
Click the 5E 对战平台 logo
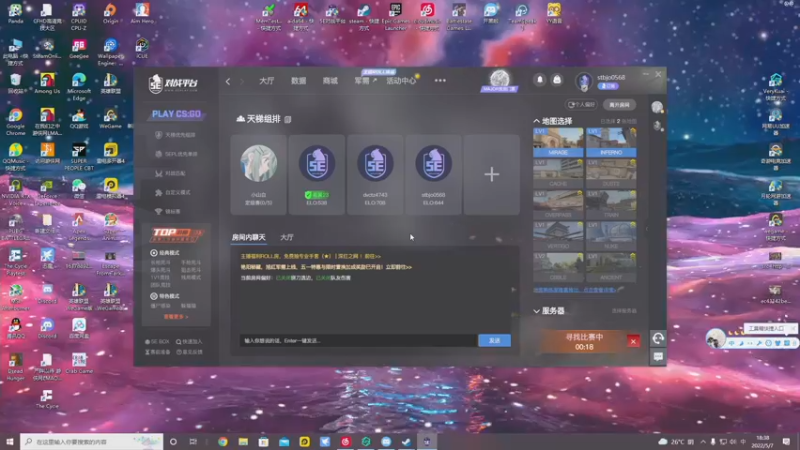[x=173, y=83]
